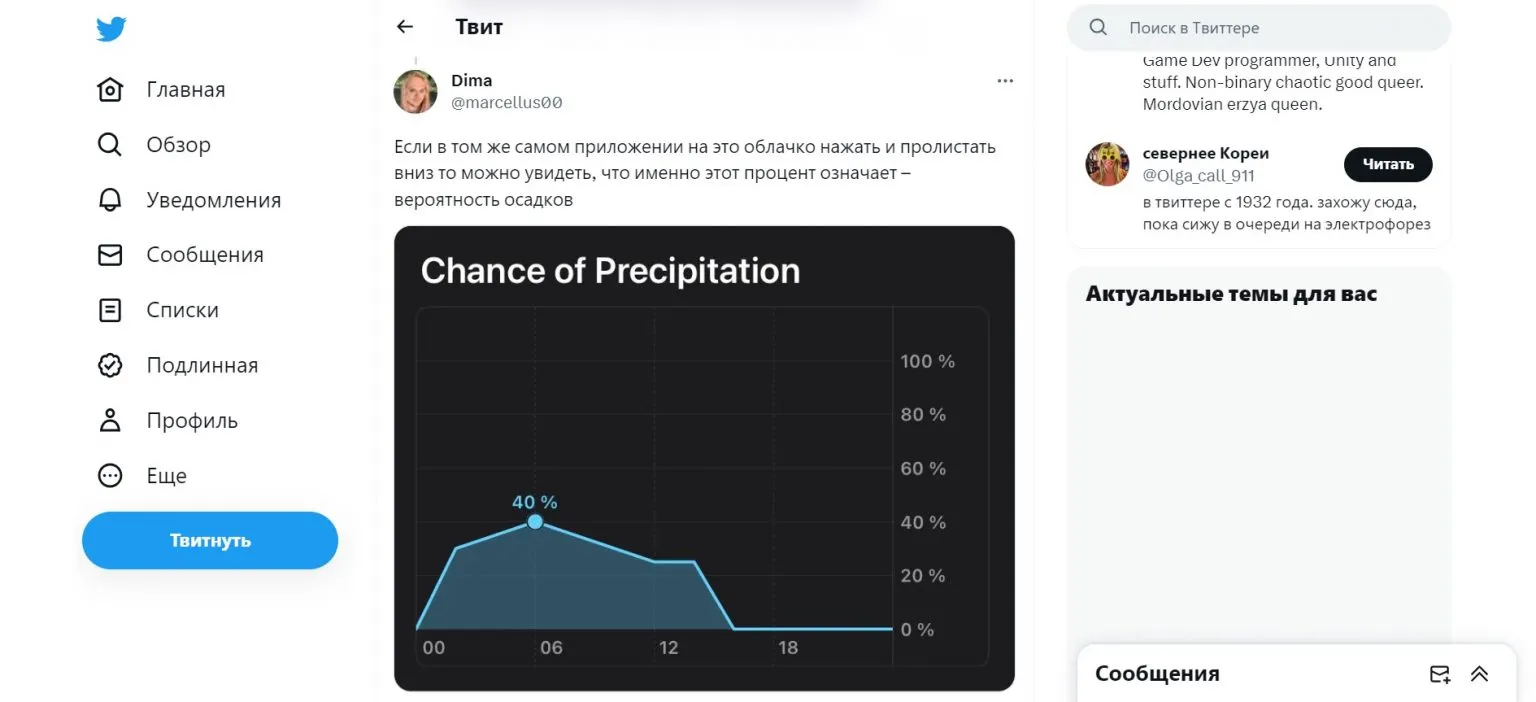
Task: Click the Twitter bird logo
Action: point(111,30)
